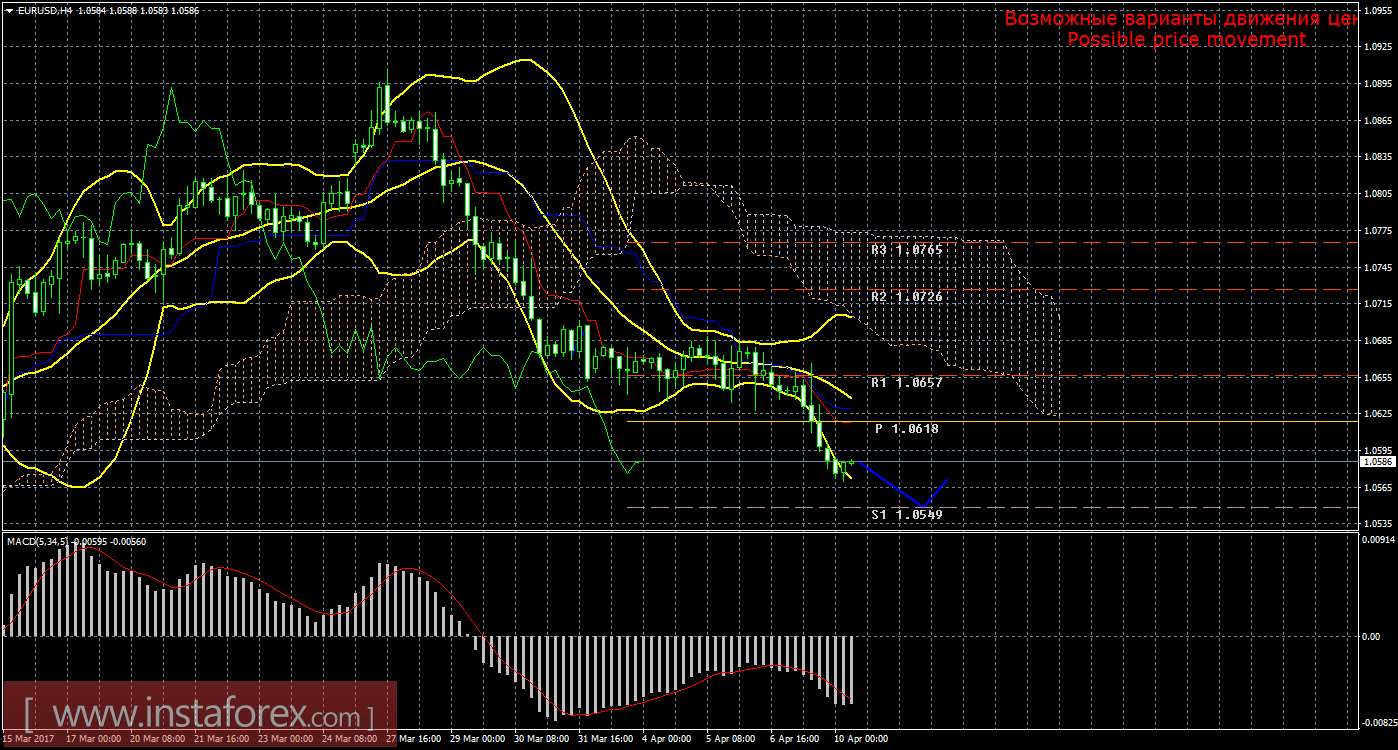
Task: Click the R1 1.0657 pivot label
Action: pos(906,383)
